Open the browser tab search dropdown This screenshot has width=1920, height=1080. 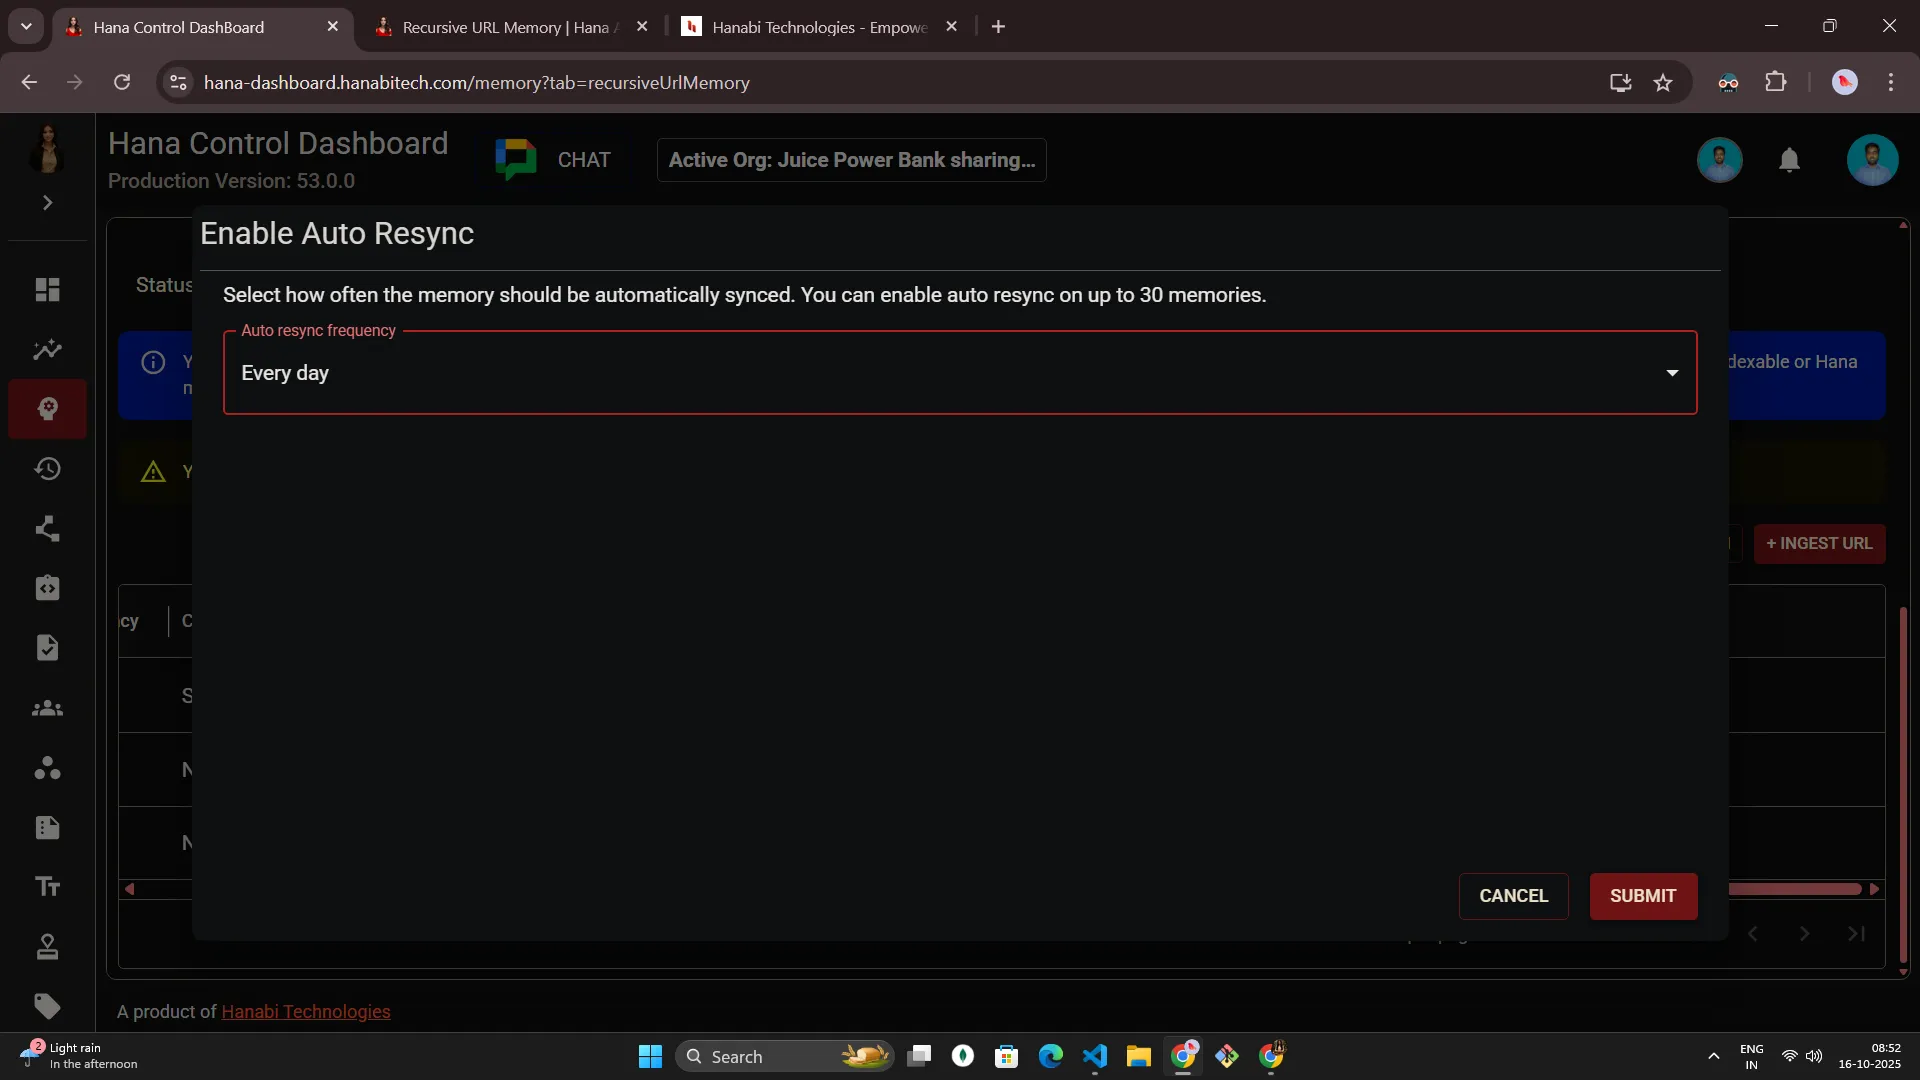pos(26,27)
